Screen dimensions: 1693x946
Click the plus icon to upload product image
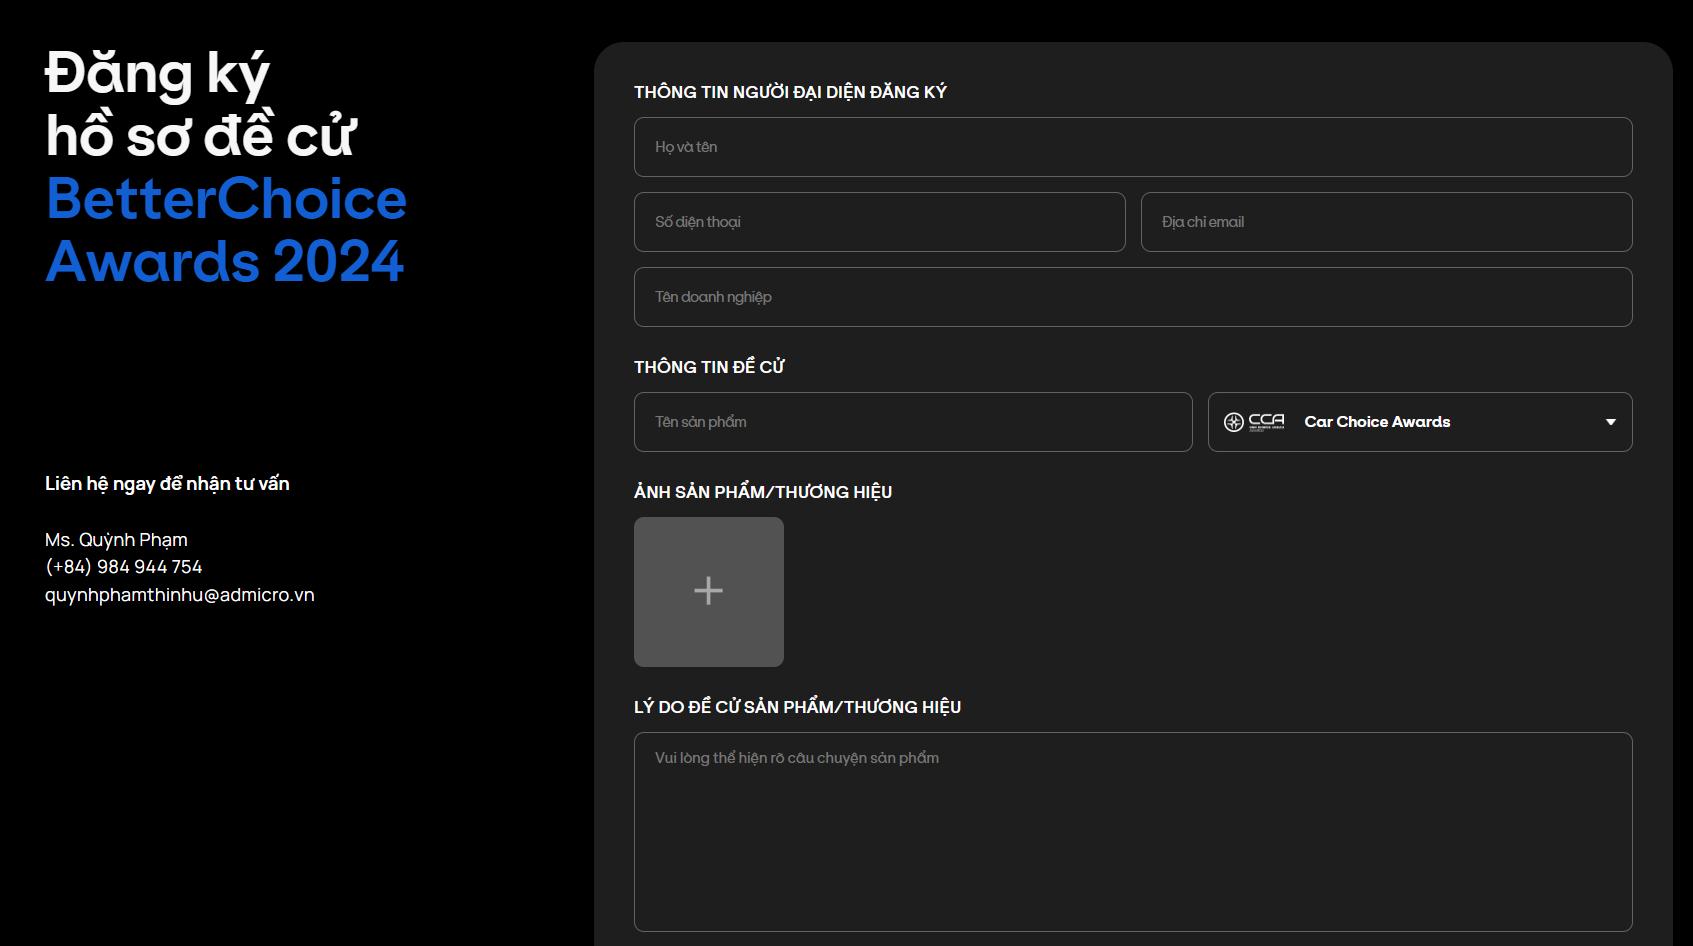(x=708, y=591)
